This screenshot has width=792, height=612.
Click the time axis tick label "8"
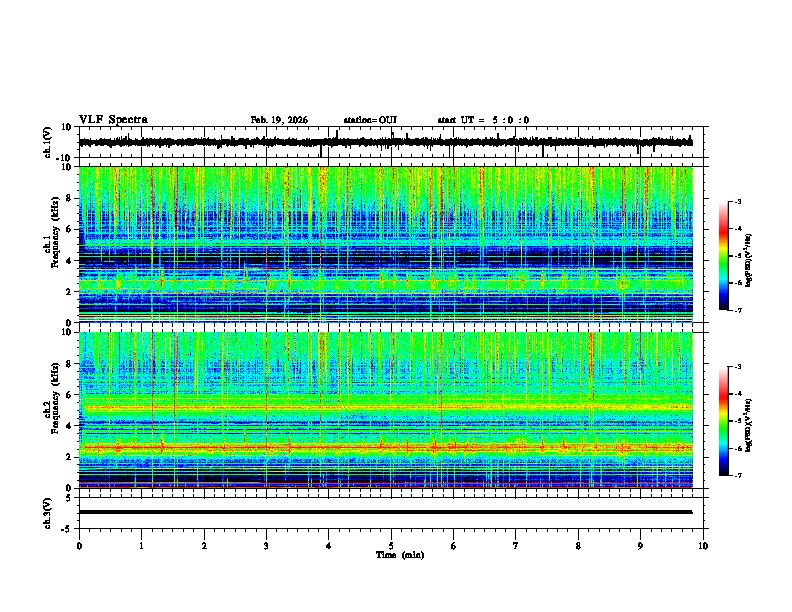578,546
